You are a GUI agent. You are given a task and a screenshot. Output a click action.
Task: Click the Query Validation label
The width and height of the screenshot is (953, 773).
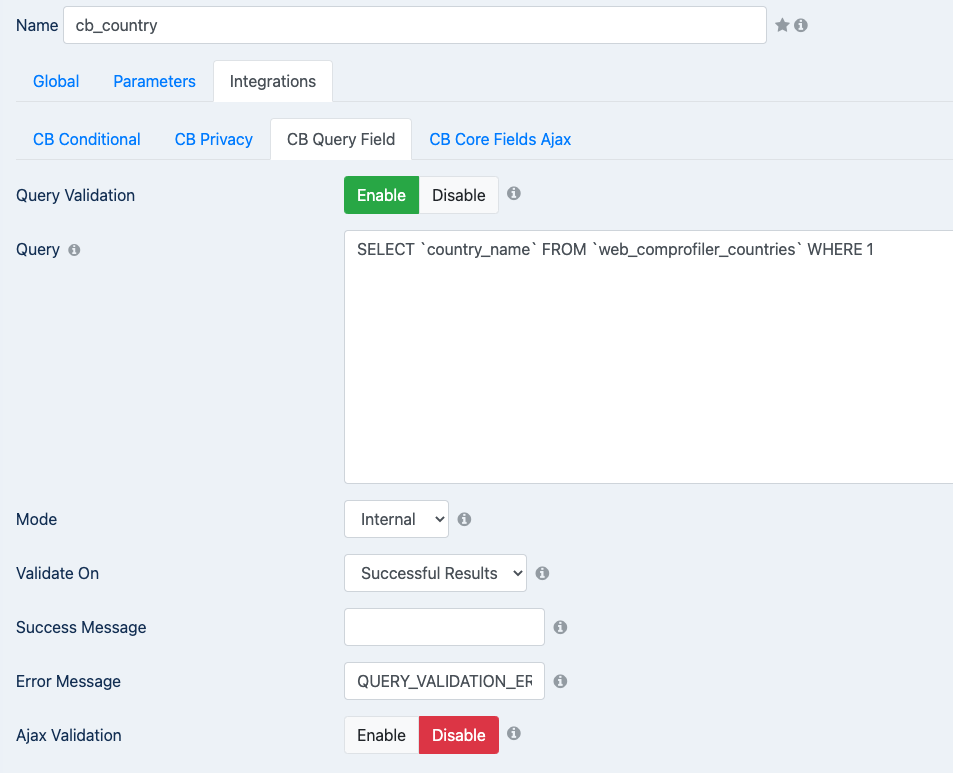pyautogui.click(x=75, y=195)
